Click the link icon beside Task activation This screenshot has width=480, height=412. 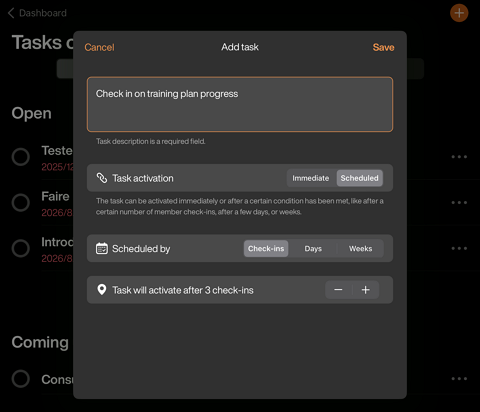click(102, 178)
